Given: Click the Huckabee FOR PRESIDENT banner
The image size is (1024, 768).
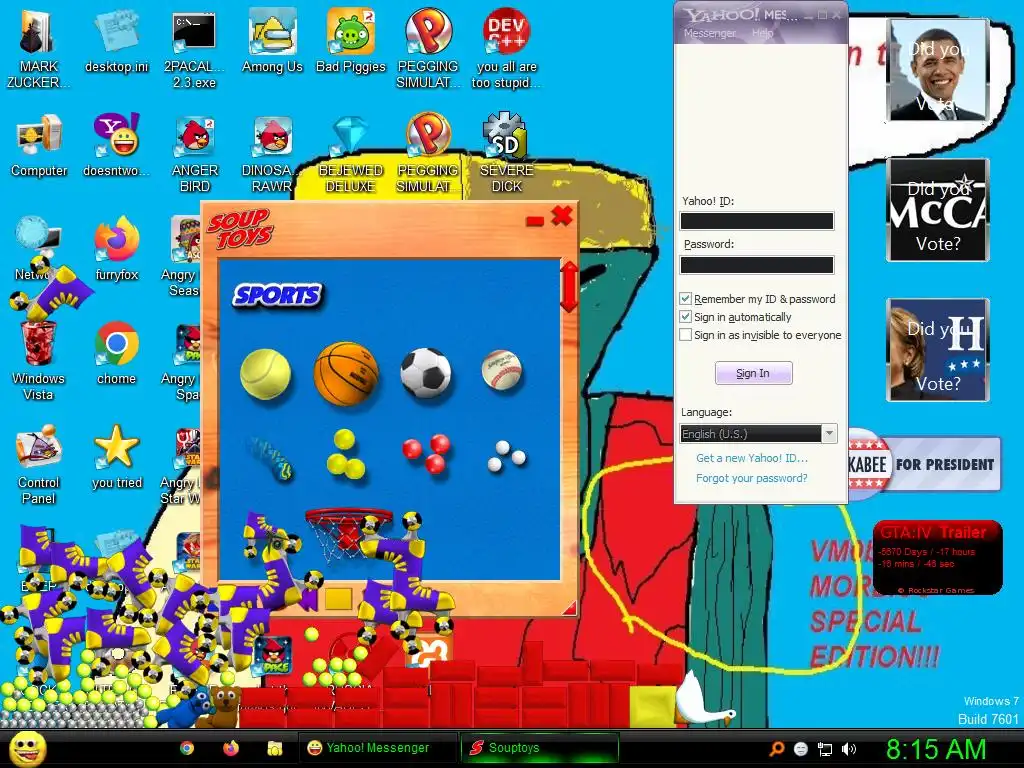Looking at the screenshot, I should [924, 464].
